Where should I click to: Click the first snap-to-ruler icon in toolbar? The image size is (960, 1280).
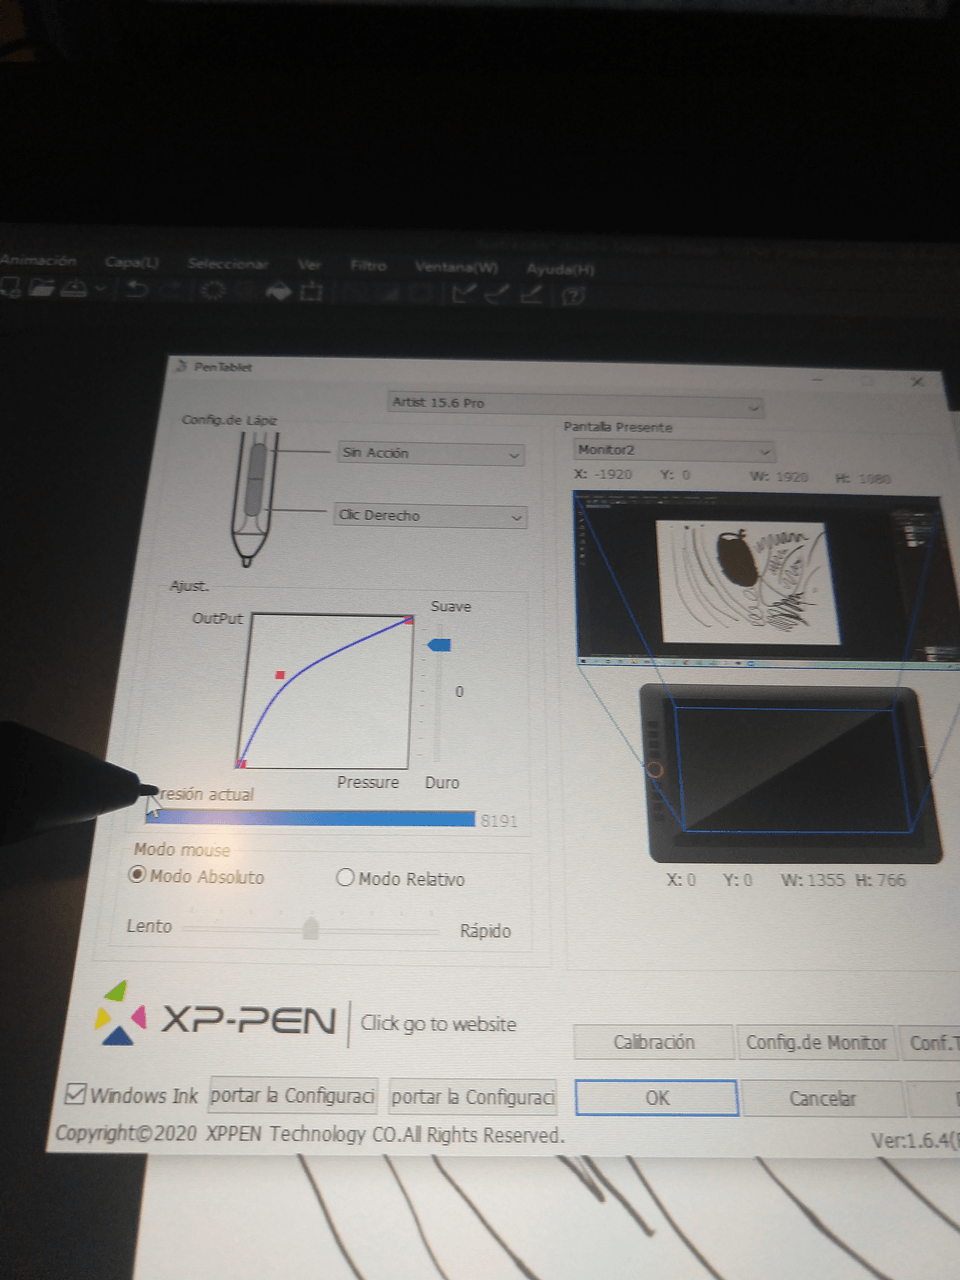pos(463,294)
